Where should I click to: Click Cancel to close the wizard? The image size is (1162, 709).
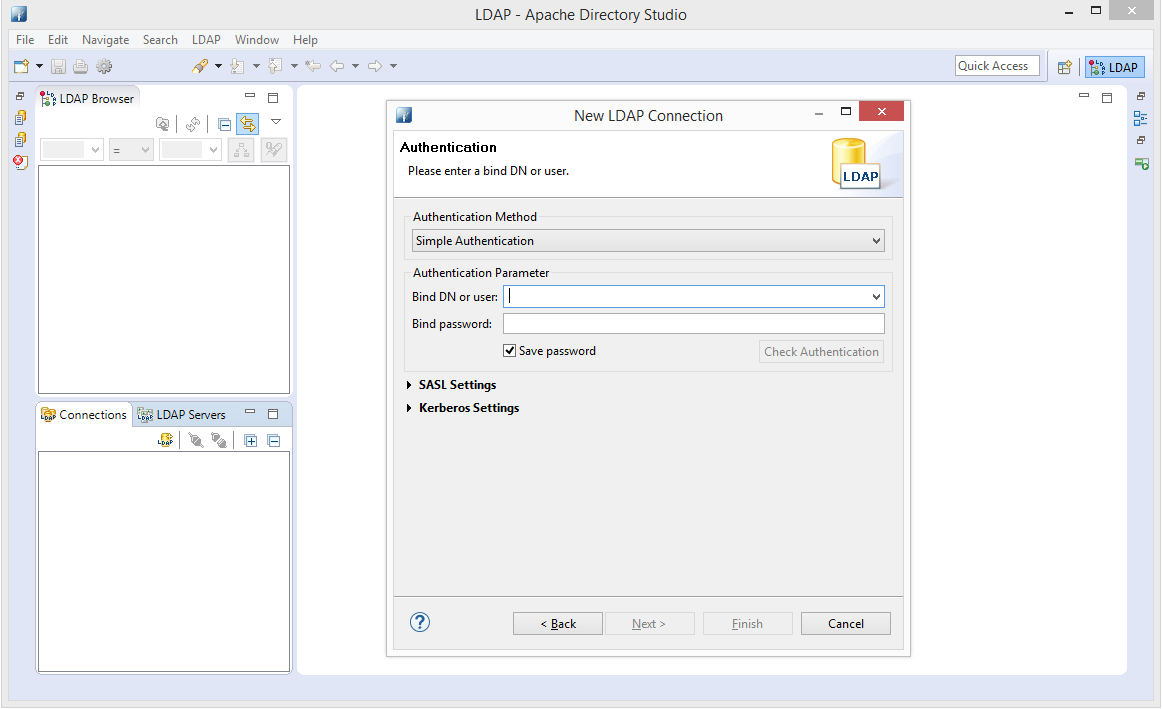(845, 624)
